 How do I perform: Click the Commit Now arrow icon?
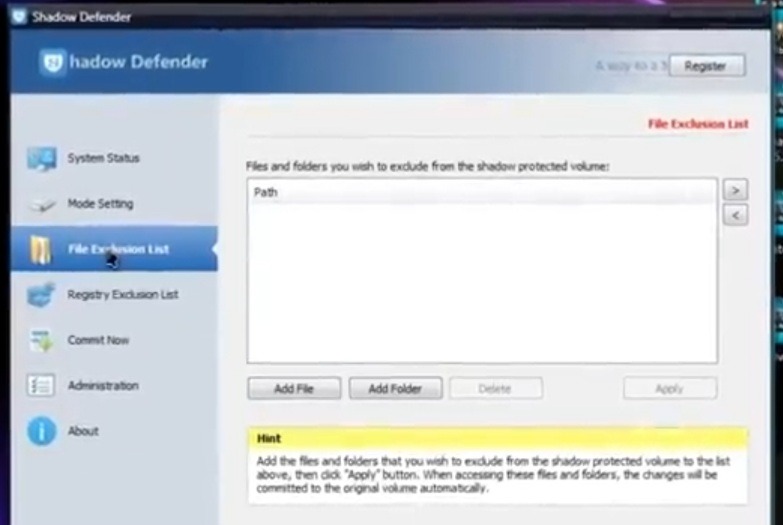pyautogui.click(x=41, y=340)
